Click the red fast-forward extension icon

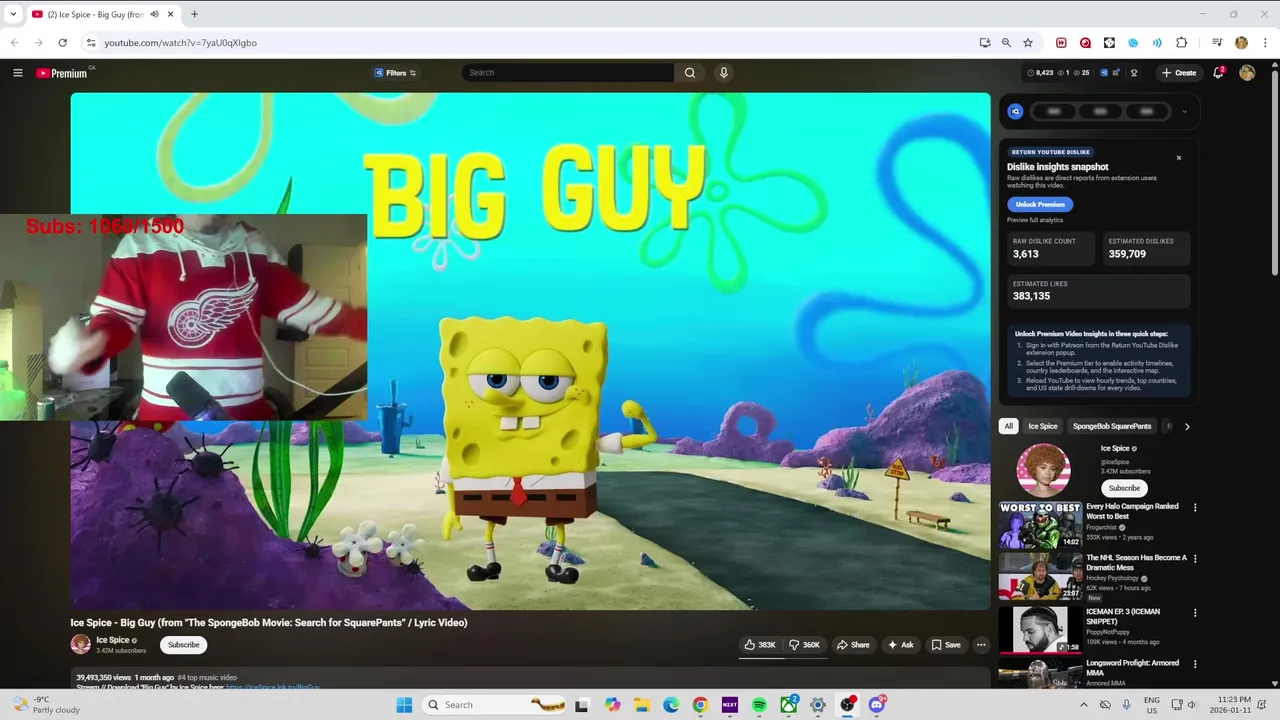click(1061, 43)
